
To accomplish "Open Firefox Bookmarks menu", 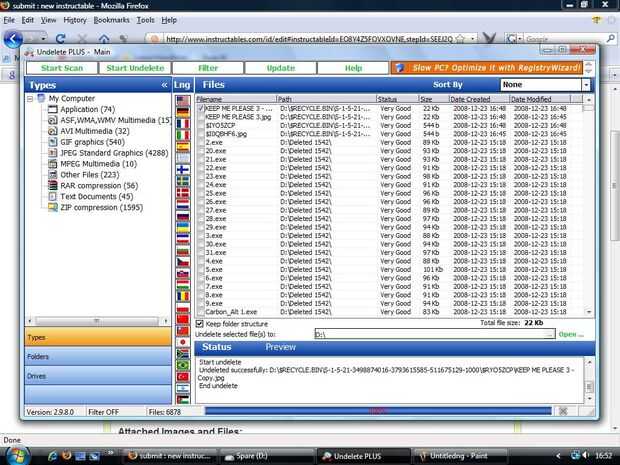I will pos(112,20).
